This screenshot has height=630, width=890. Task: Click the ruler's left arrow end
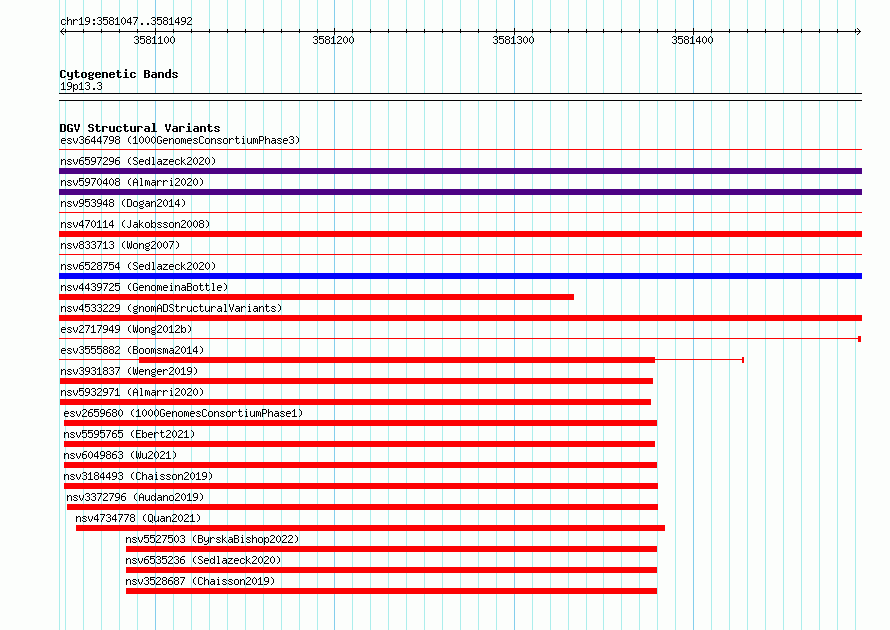tap(62, 31)
